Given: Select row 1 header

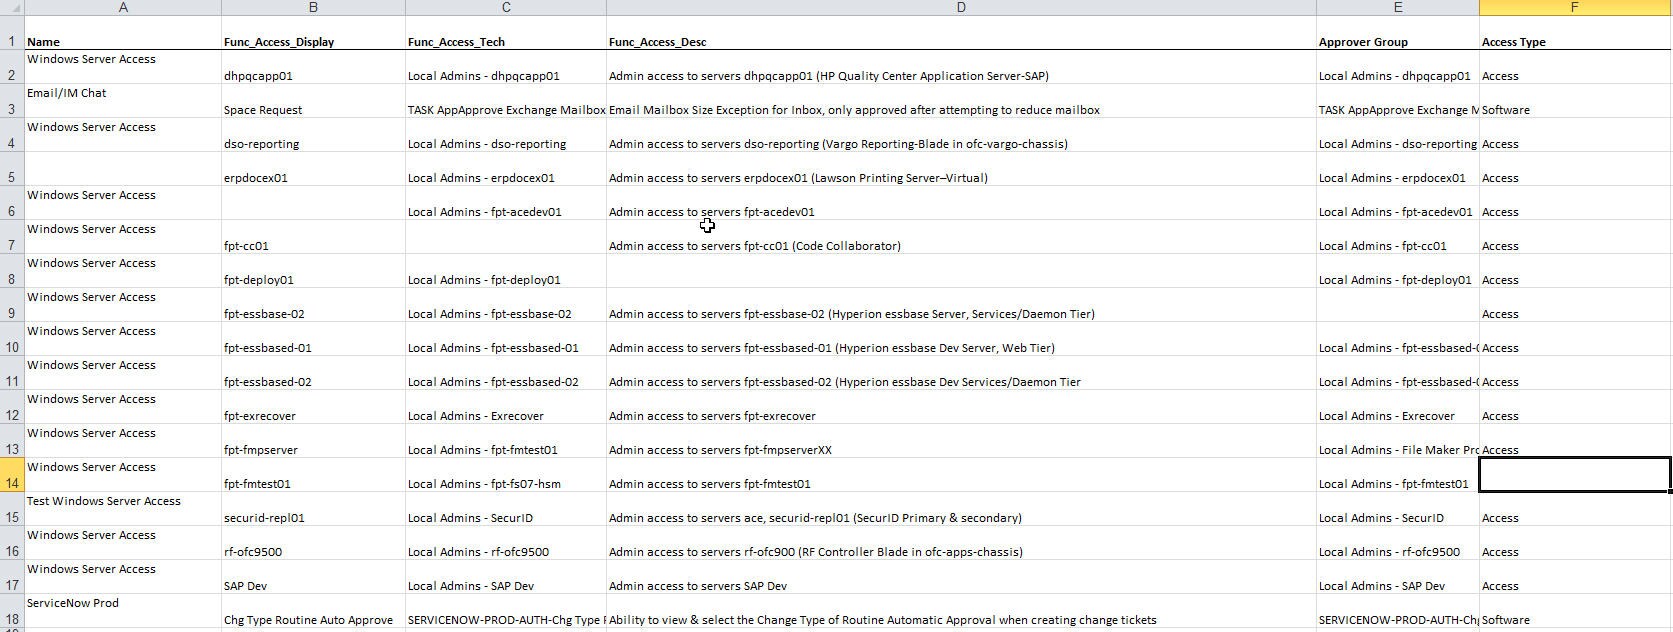Looking at the screenshot, I should pyautogui.click(x=12, y=33).
